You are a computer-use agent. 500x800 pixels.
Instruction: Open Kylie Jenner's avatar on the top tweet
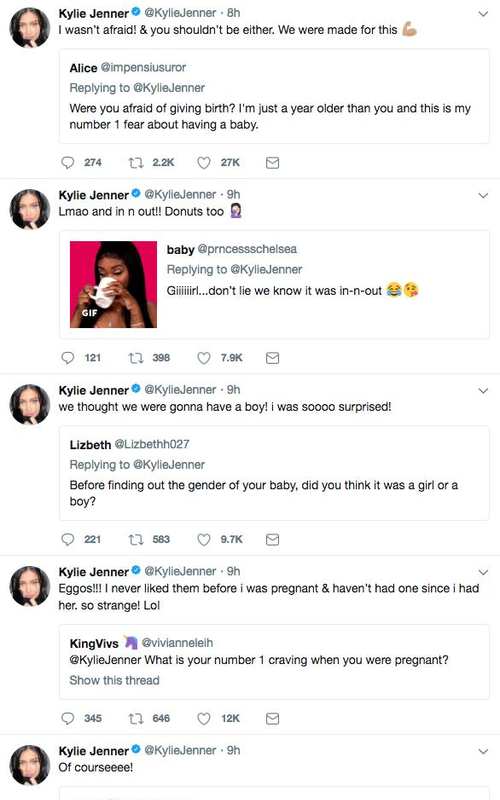[30, 28]
